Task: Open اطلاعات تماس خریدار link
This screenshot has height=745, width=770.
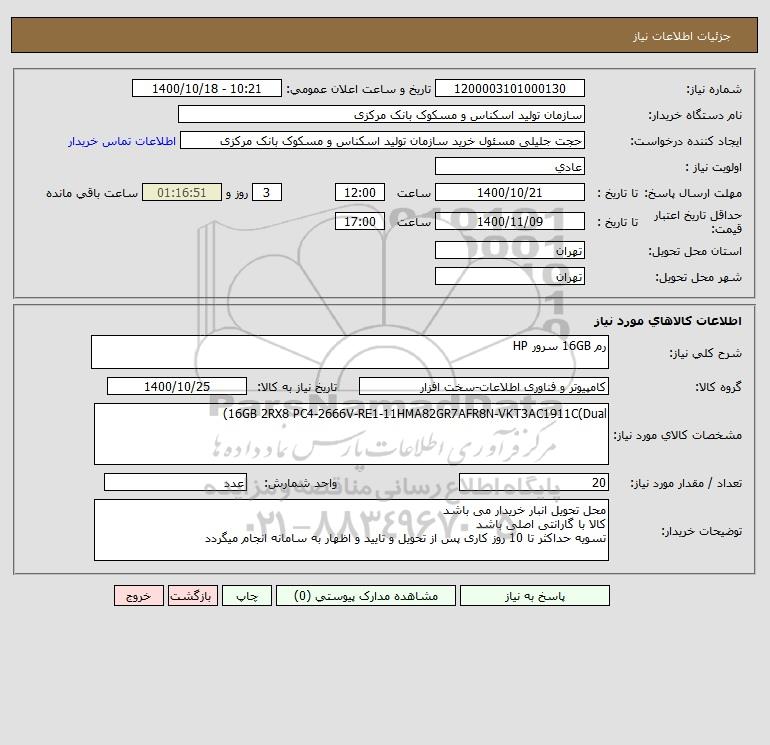Action: [x=122, y=141]
